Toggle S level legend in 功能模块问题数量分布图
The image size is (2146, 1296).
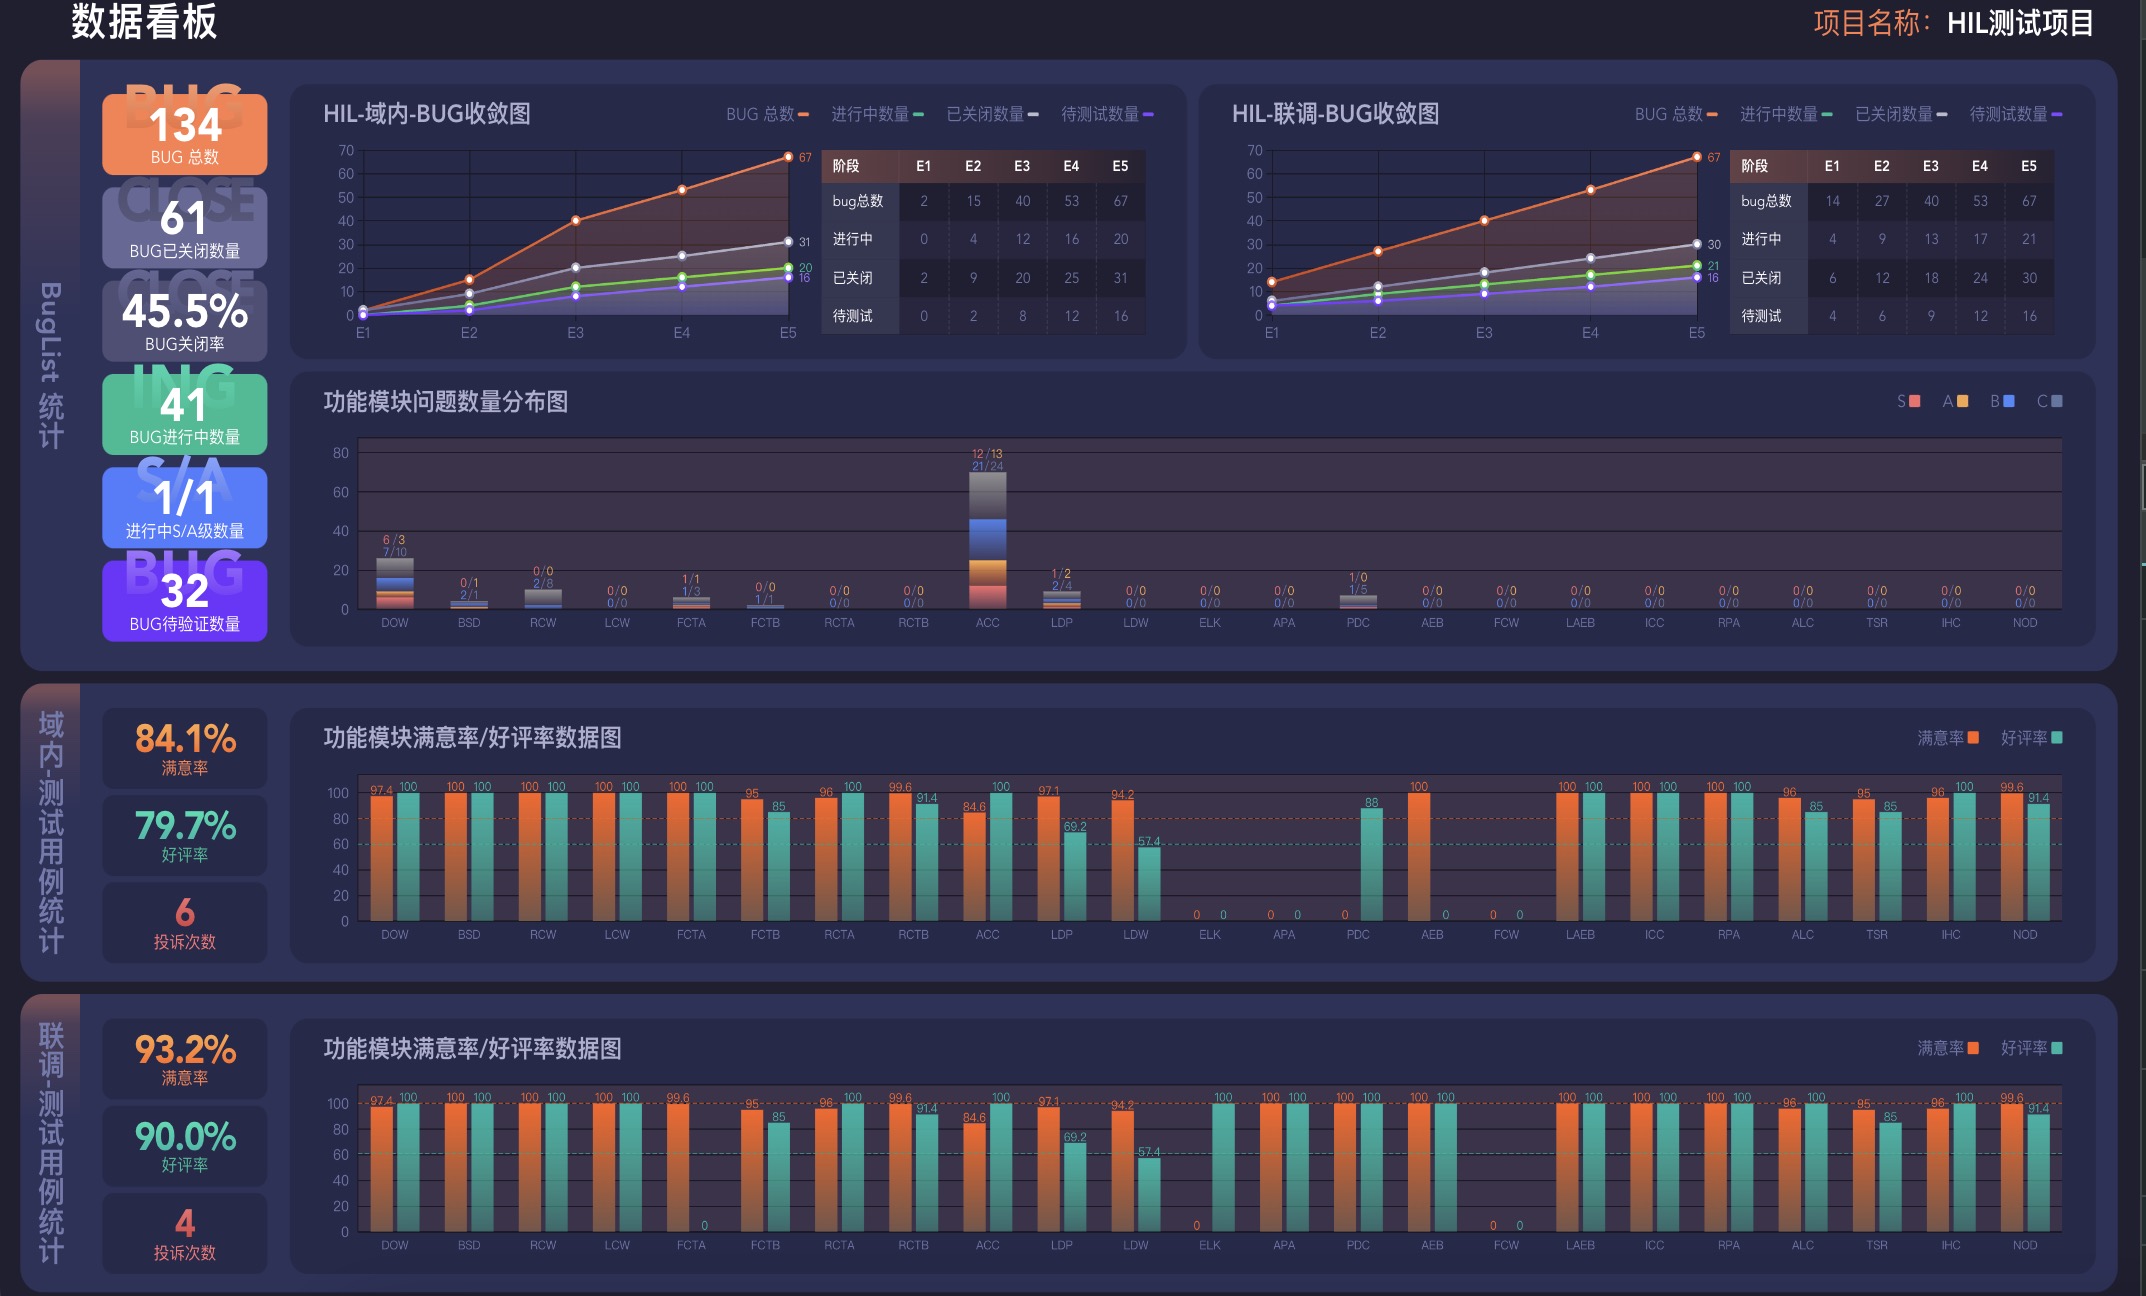click(x=1909, y=401)
